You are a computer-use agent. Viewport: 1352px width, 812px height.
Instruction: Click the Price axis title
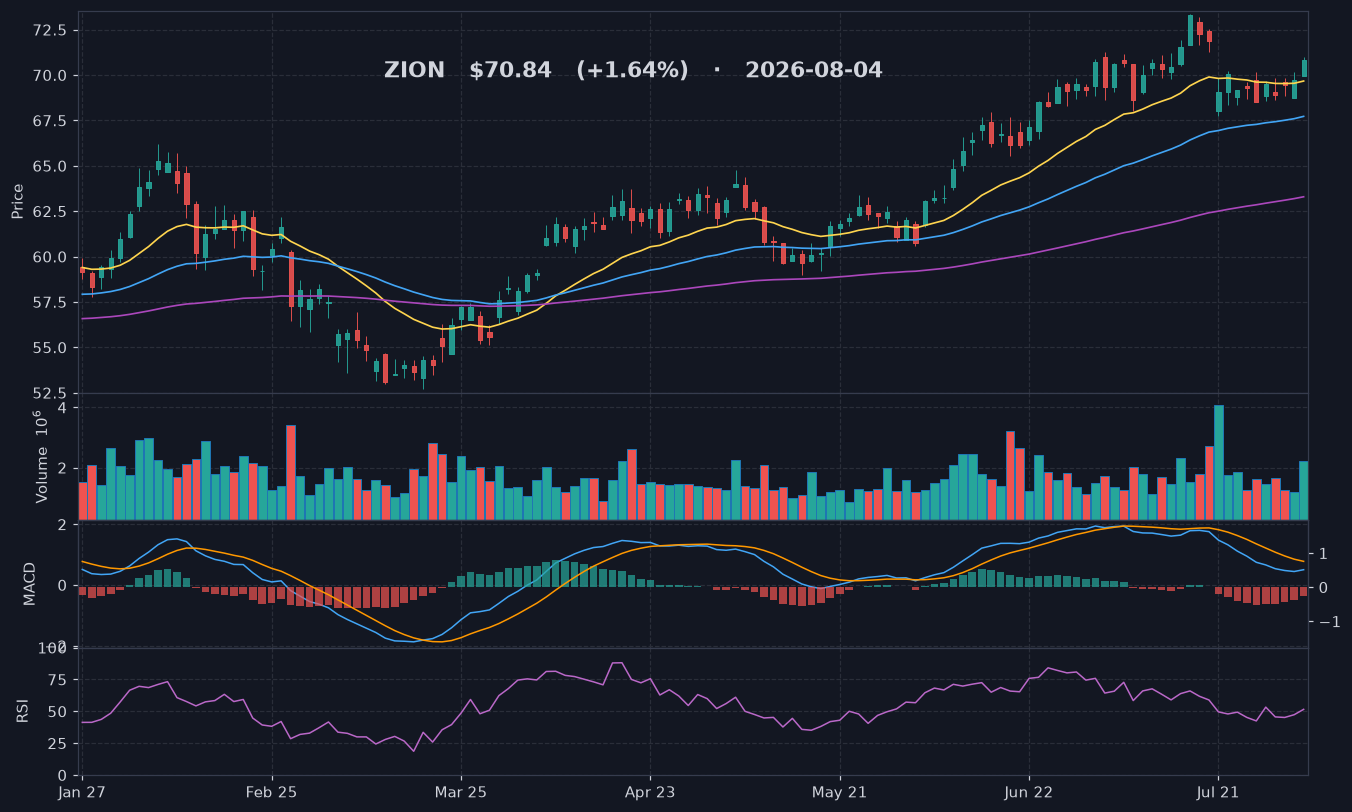[x=17, y=201]
